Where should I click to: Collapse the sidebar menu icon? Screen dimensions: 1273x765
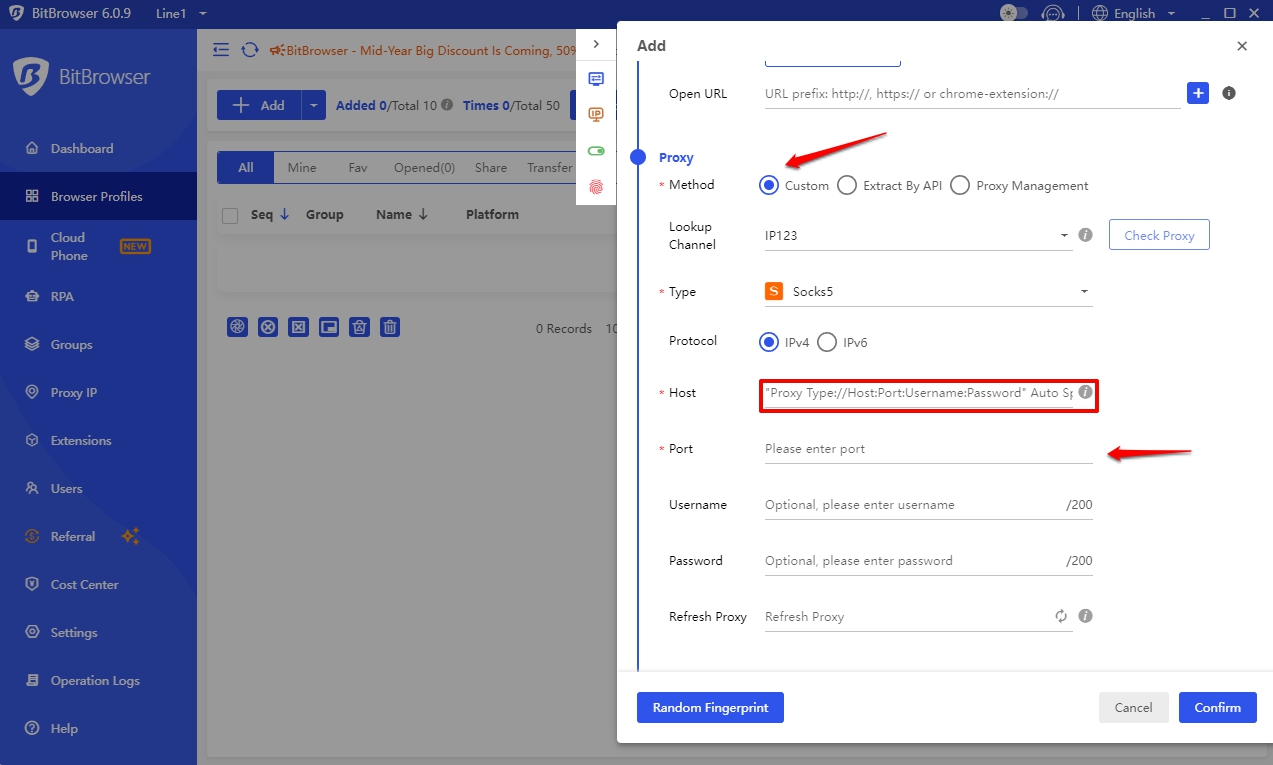tap(221, 50)
